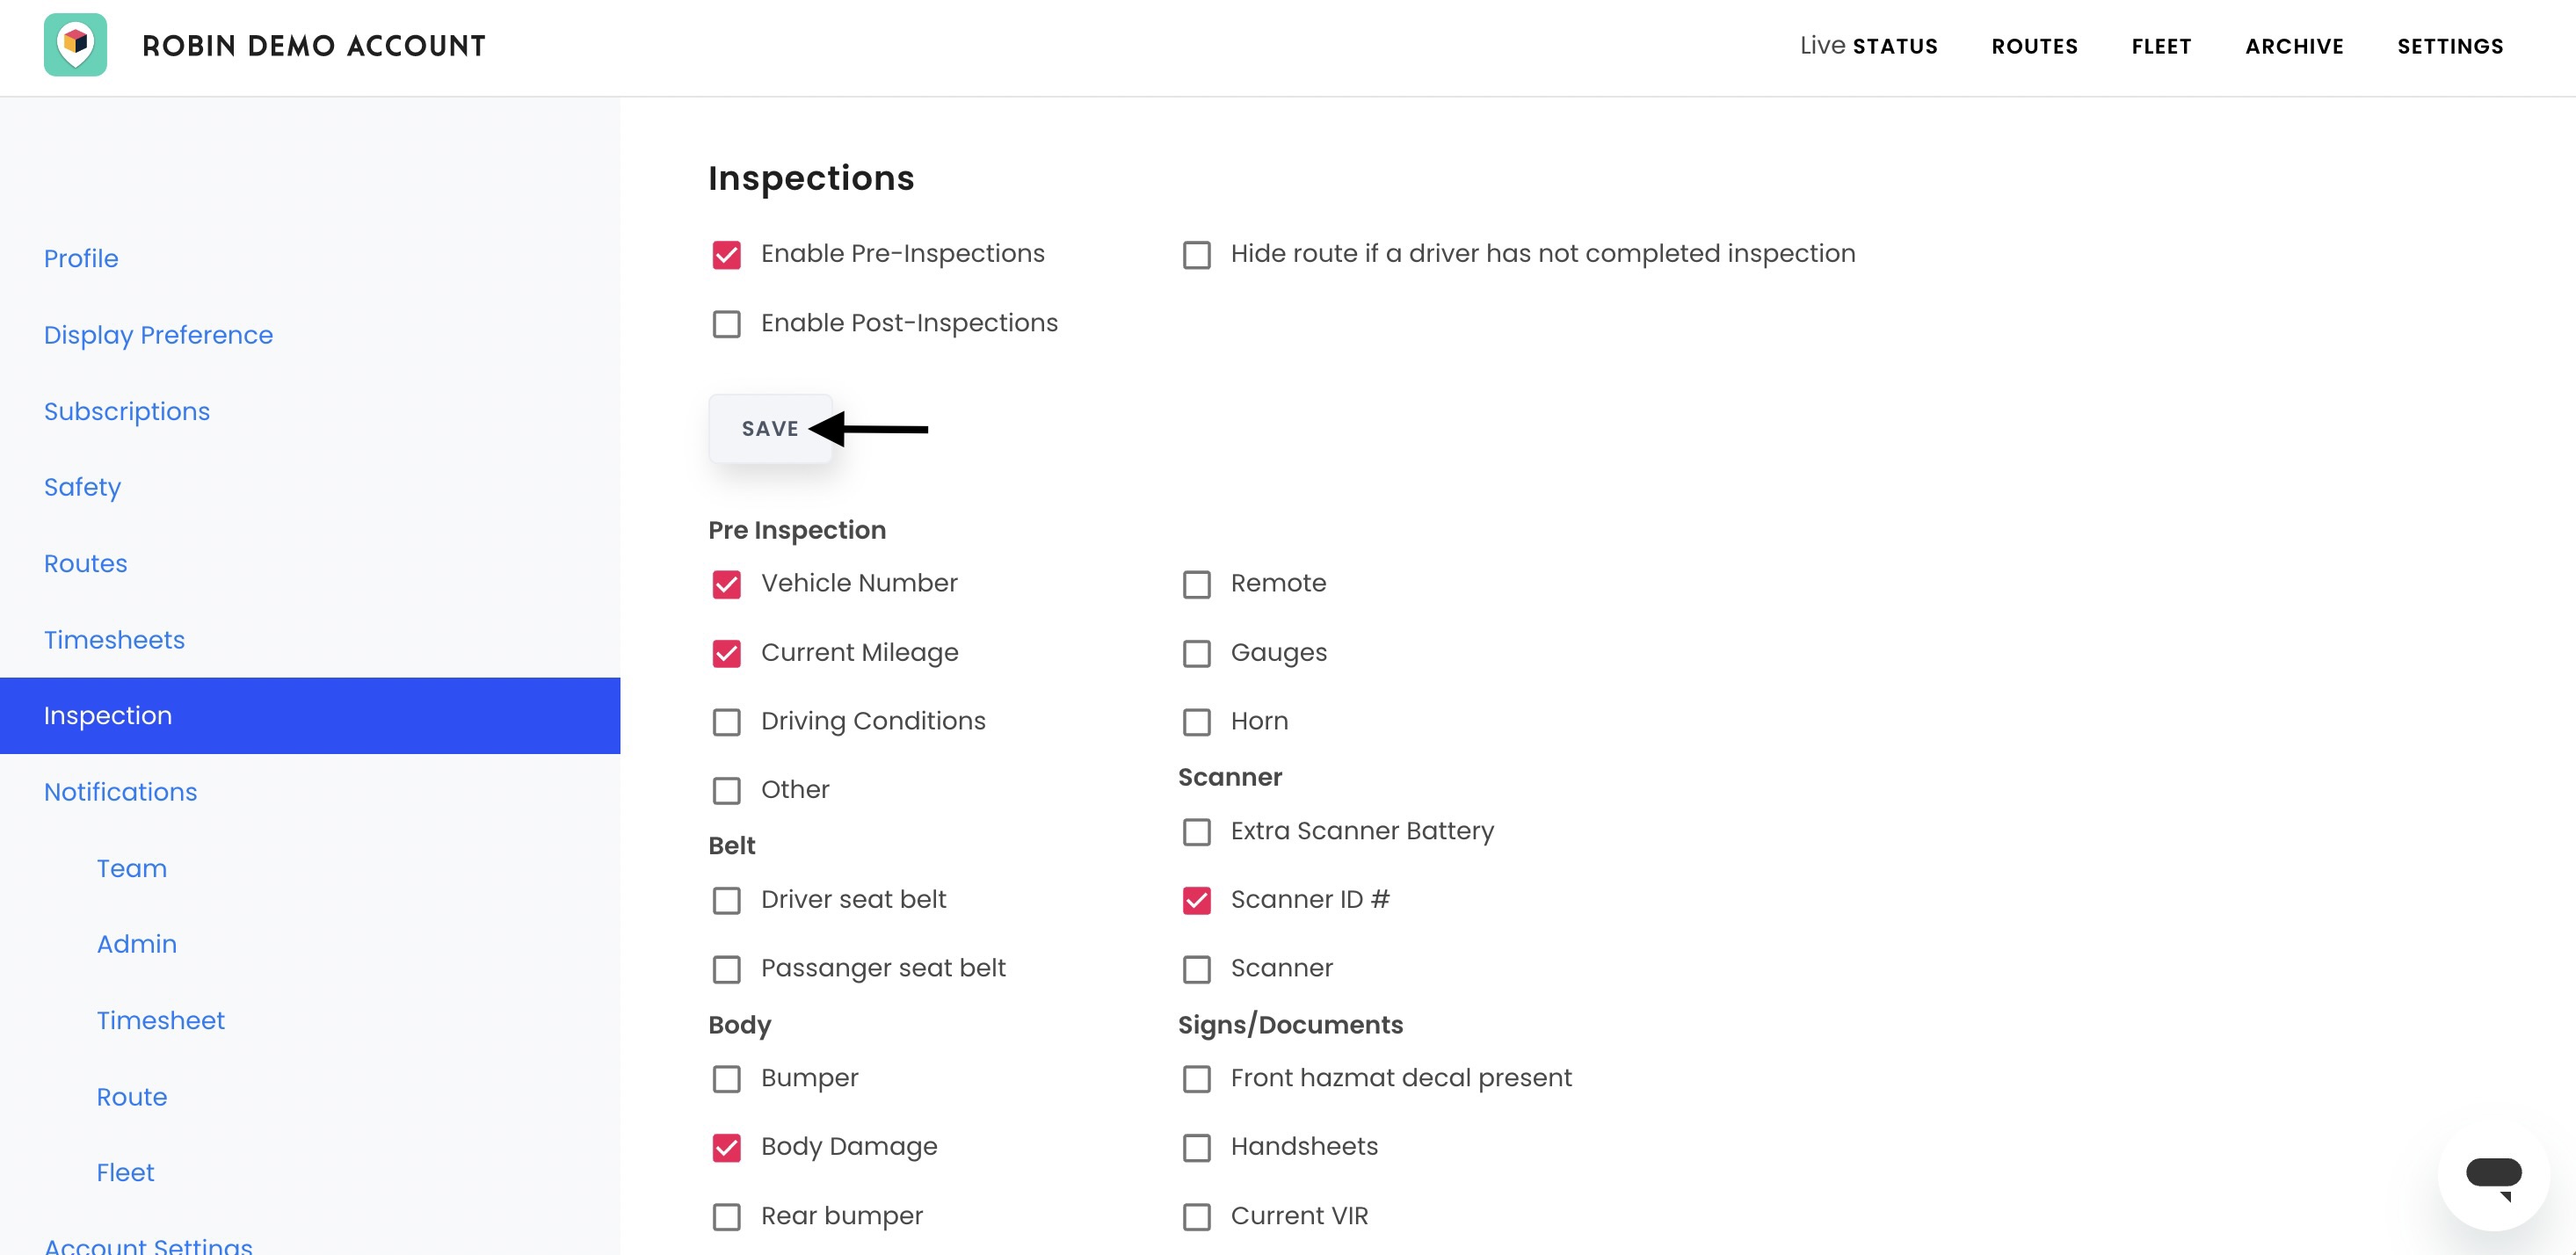Image resolution: width=2576 pixels, height=1255 pixels.
Task: Click the Robin logo icon
Action: (75, 45)
